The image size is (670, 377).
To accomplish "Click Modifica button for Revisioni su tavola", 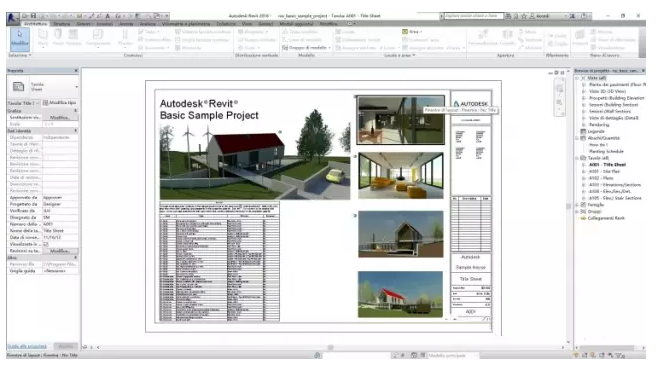I will [60, 251].
